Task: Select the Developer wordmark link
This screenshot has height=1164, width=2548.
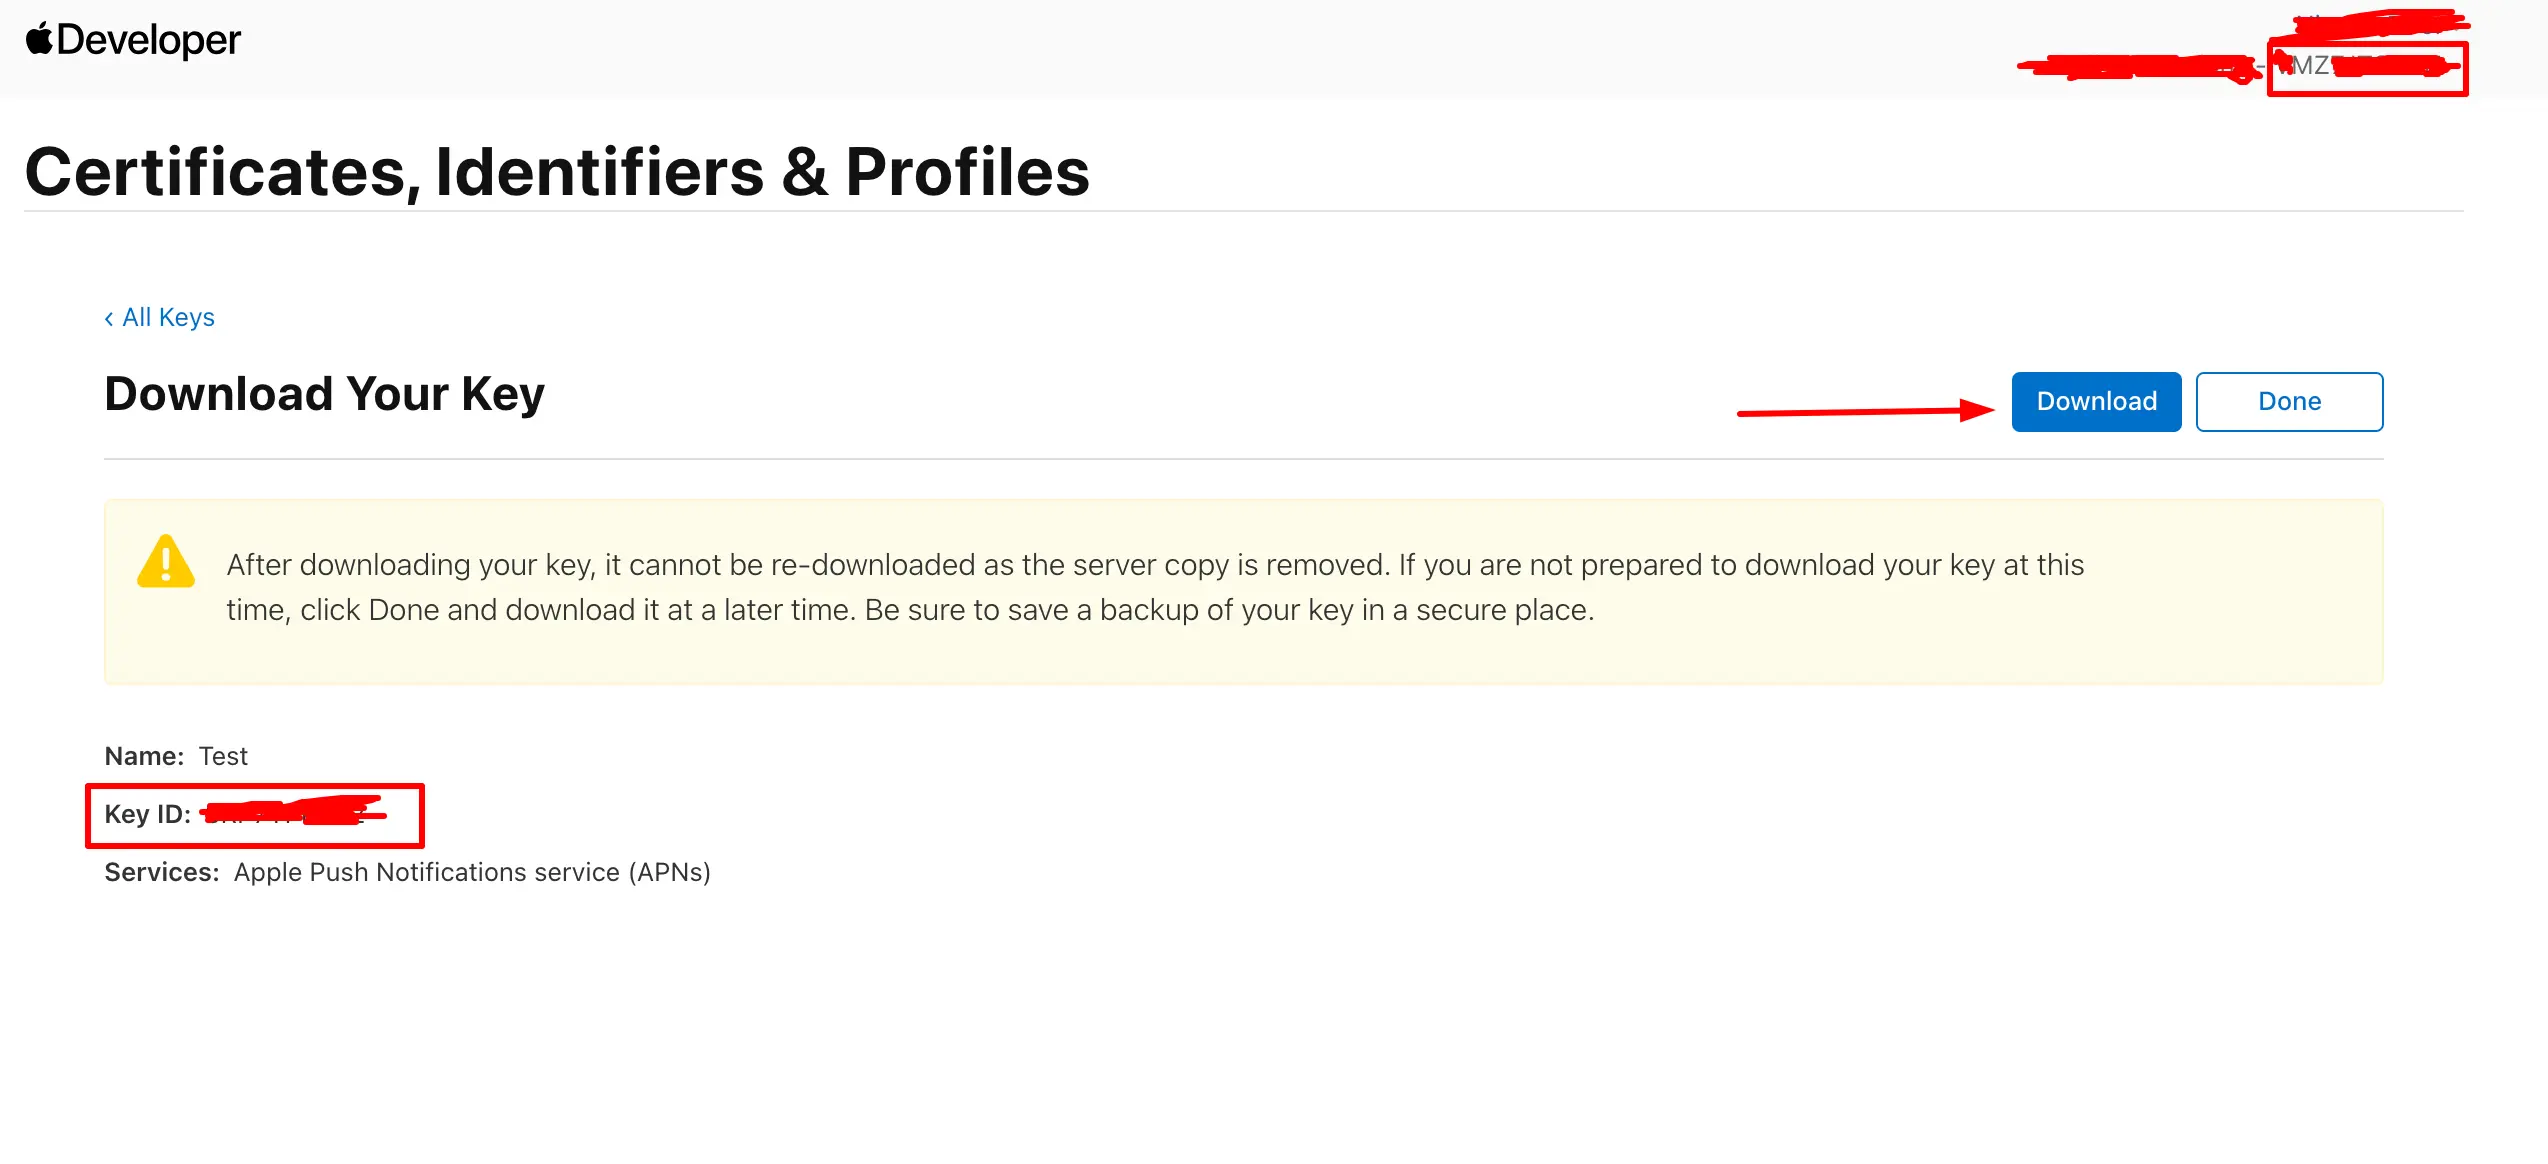Action: (148, 40)
